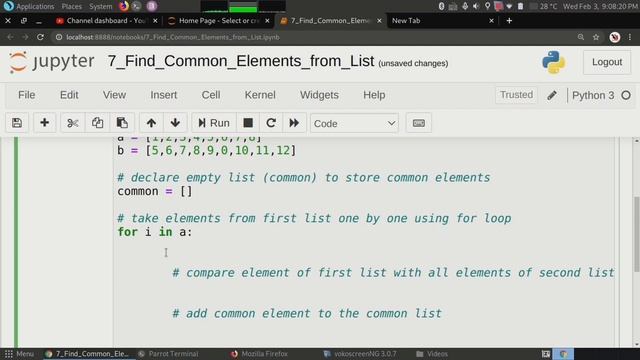Click the '# compare element of first list' comment
Image resolution: width=640 pixels, height=360 pixels.
(x=393, y=273)
